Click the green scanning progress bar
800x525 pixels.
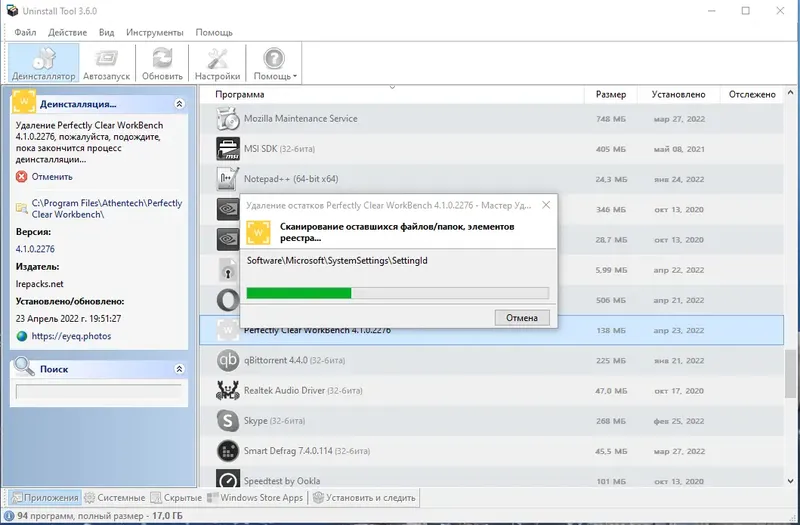coord(397,293)
